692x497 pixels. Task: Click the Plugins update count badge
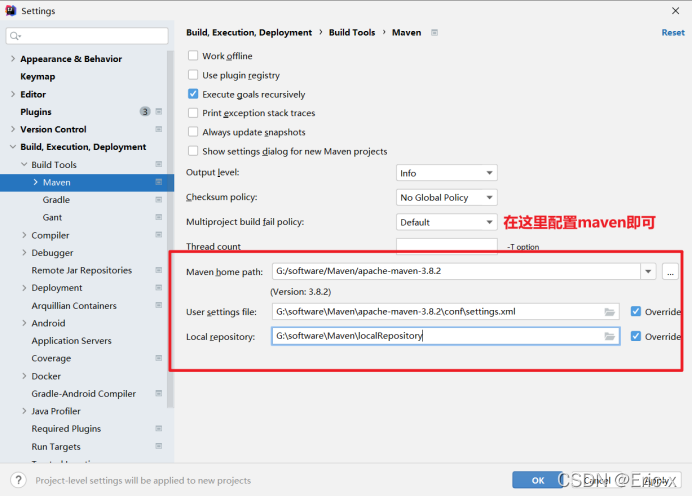[x=145, y=112]
